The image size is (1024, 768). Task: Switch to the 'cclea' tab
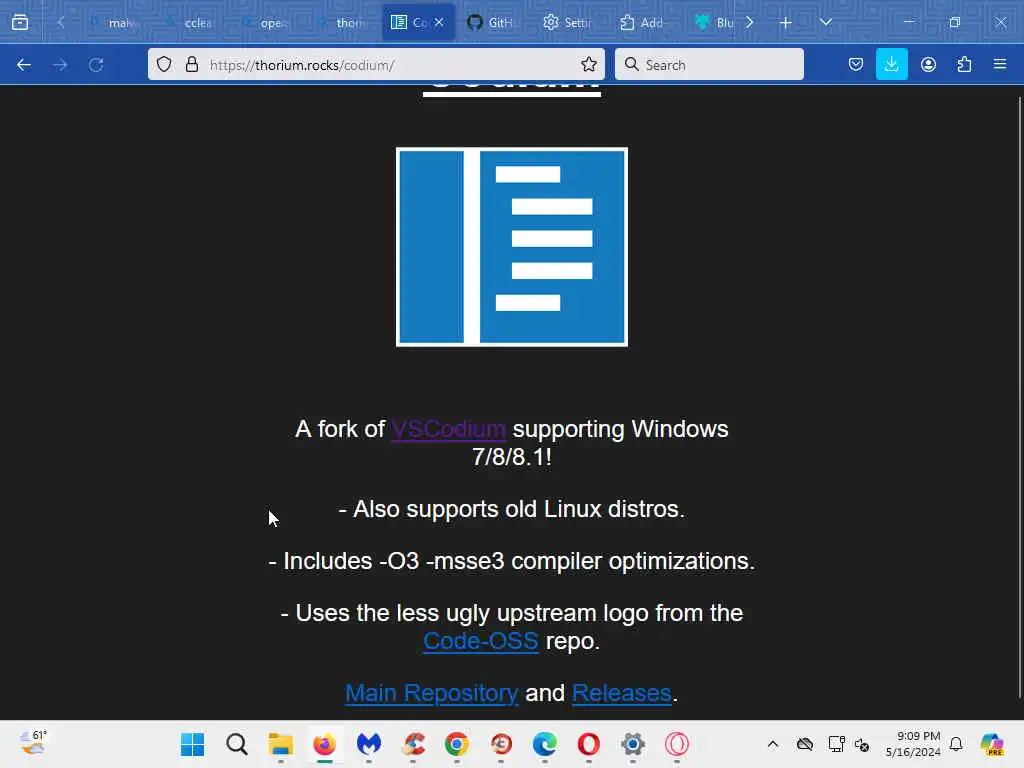pos(191,22)
